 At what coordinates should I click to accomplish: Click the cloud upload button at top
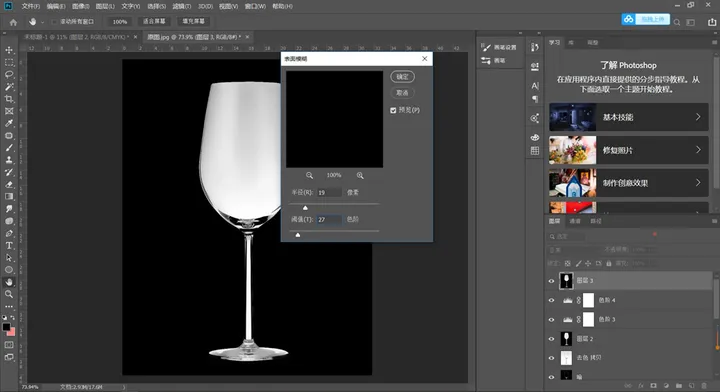click(645, 19)
